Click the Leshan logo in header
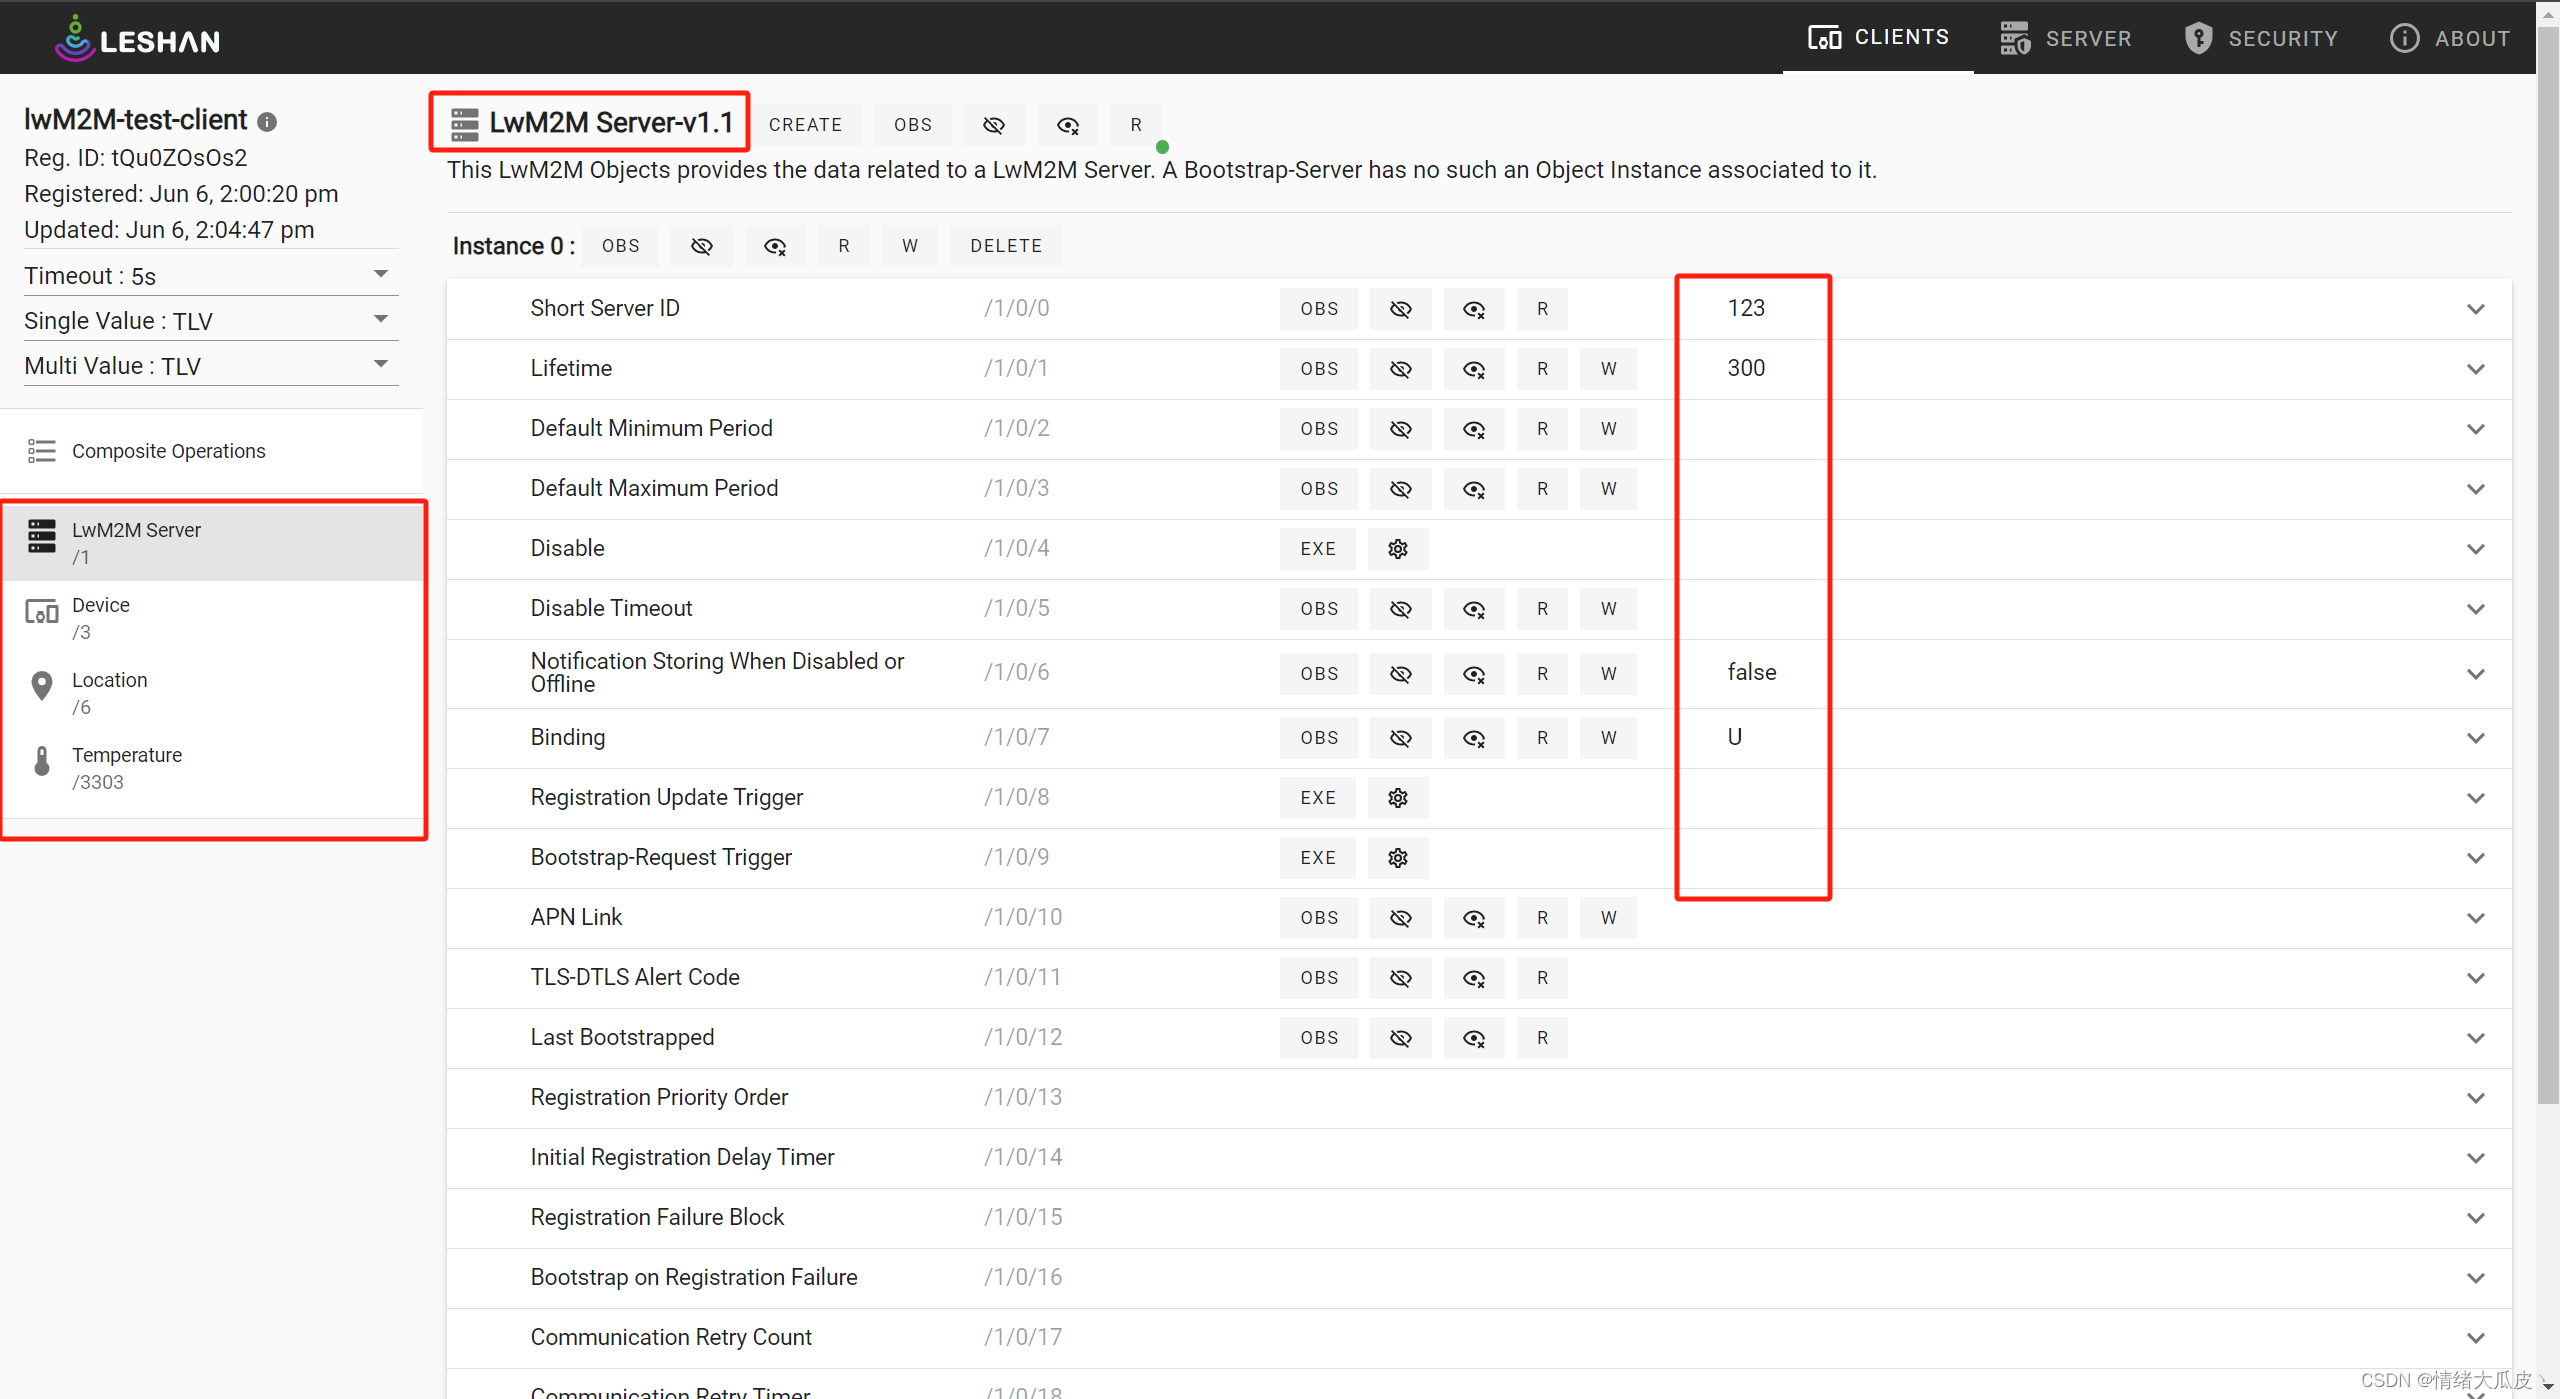 138,39
